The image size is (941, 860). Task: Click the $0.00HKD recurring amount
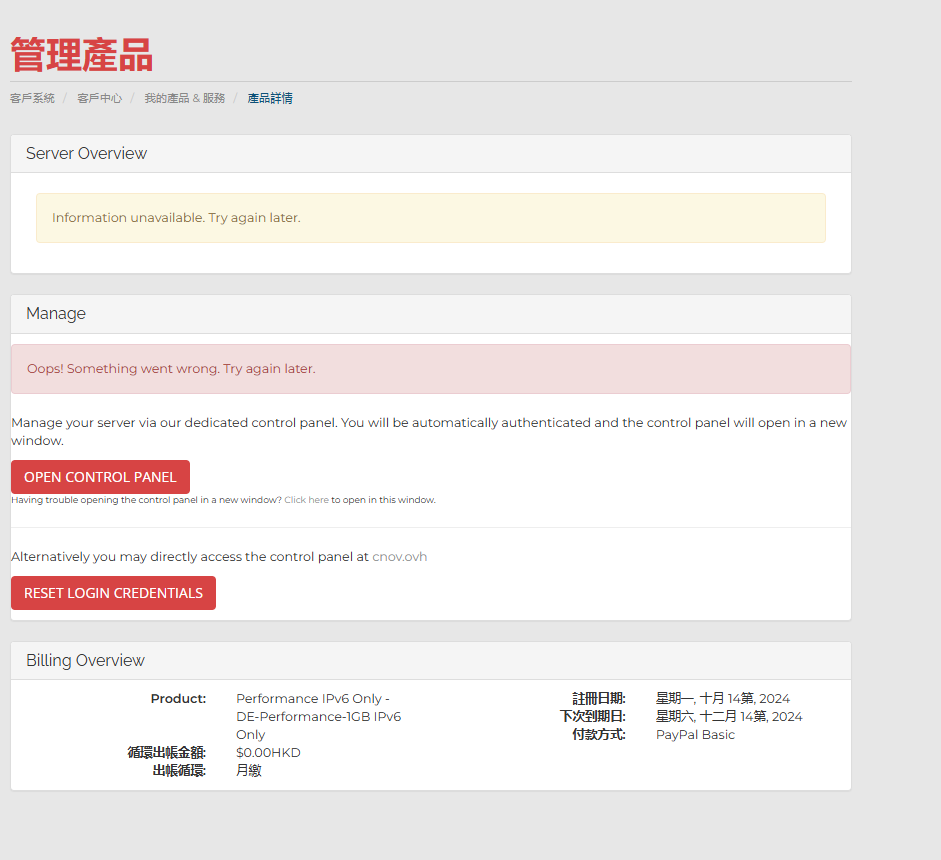point(268,753)
